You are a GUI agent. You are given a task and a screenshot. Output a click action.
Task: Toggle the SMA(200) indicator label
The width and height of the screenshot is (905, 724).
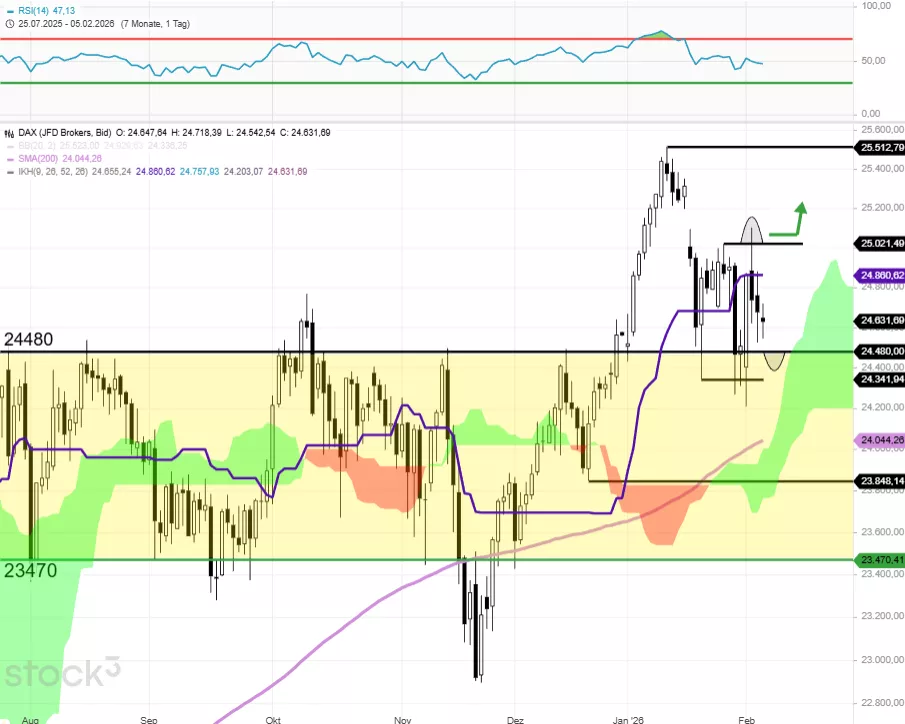(38, 159)
